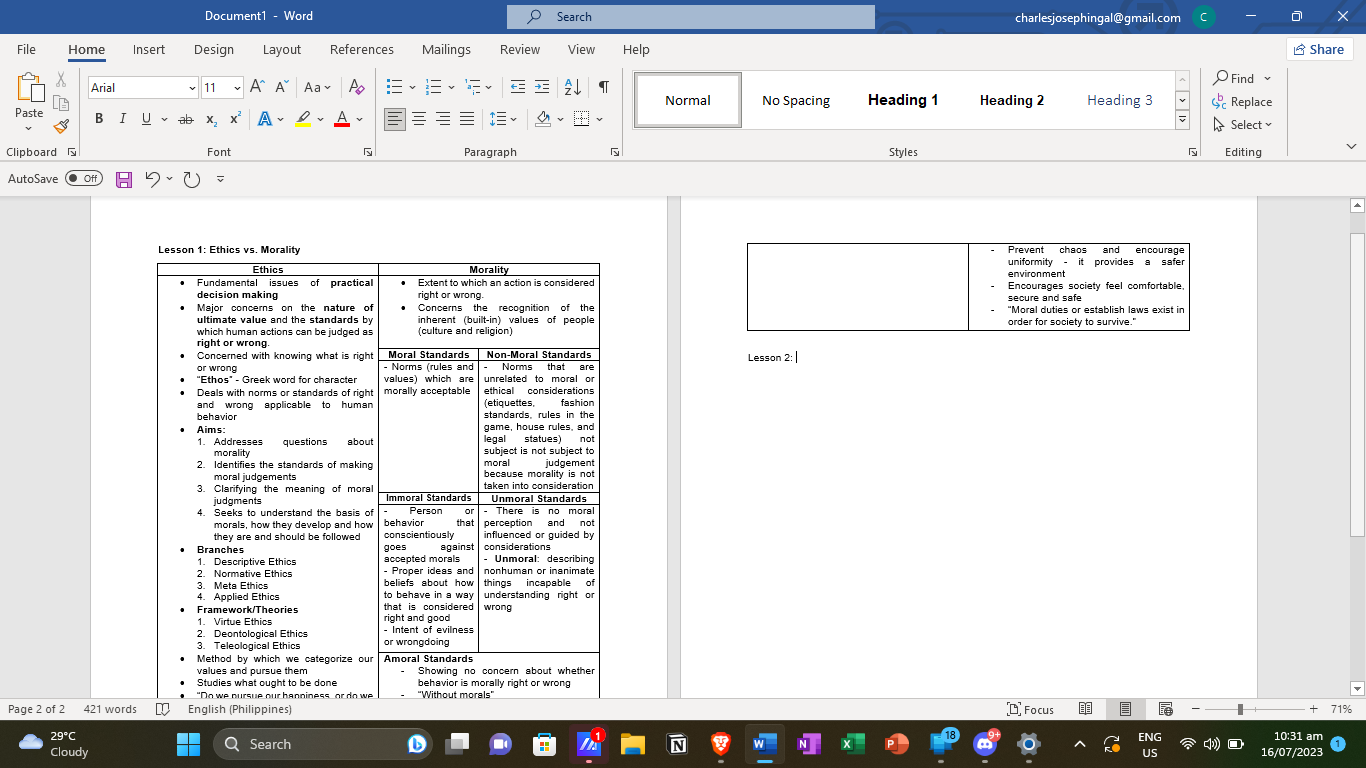1366x768 pixels.
Task: Apply strikethrough formatting
Action: point(185,119)
